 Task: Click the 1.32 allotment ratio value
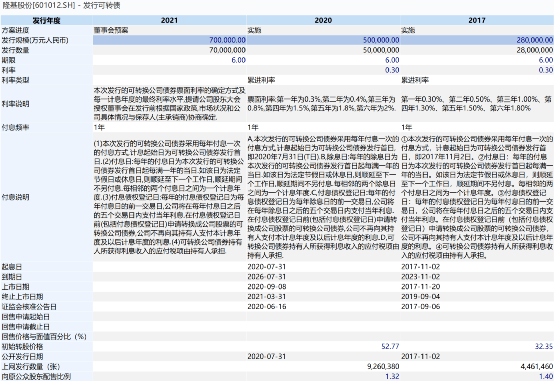(392, 376)
